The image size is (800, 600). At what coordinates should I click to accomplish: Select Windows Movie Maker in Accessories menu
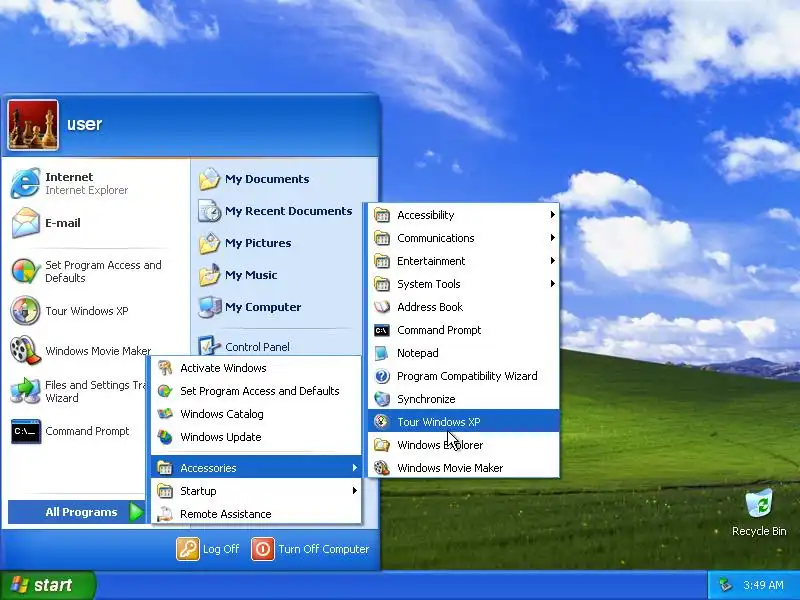(x=464, y=468)
